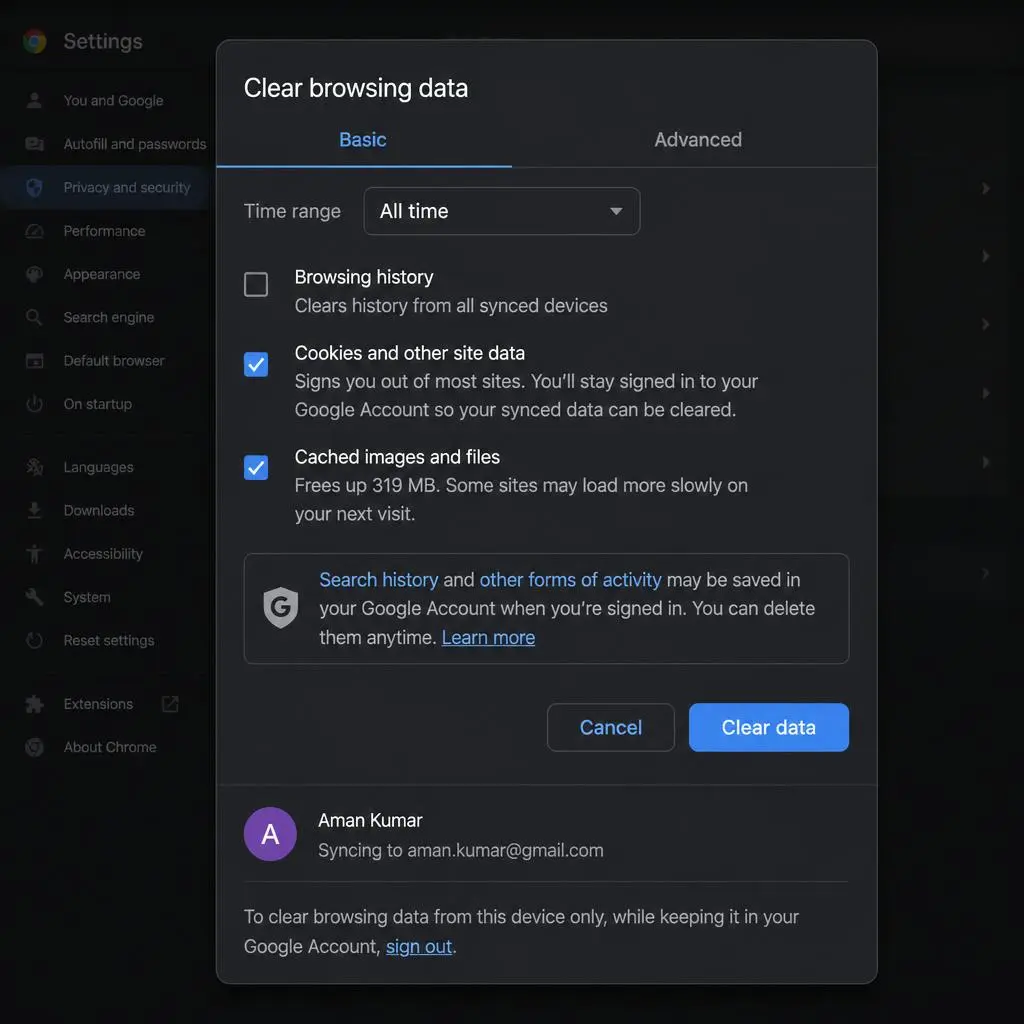Image resolution: width=1024 pixels, height=1024 pixels.
Task: Click the Privacy and security shield icon
Action: click(35, 187)
